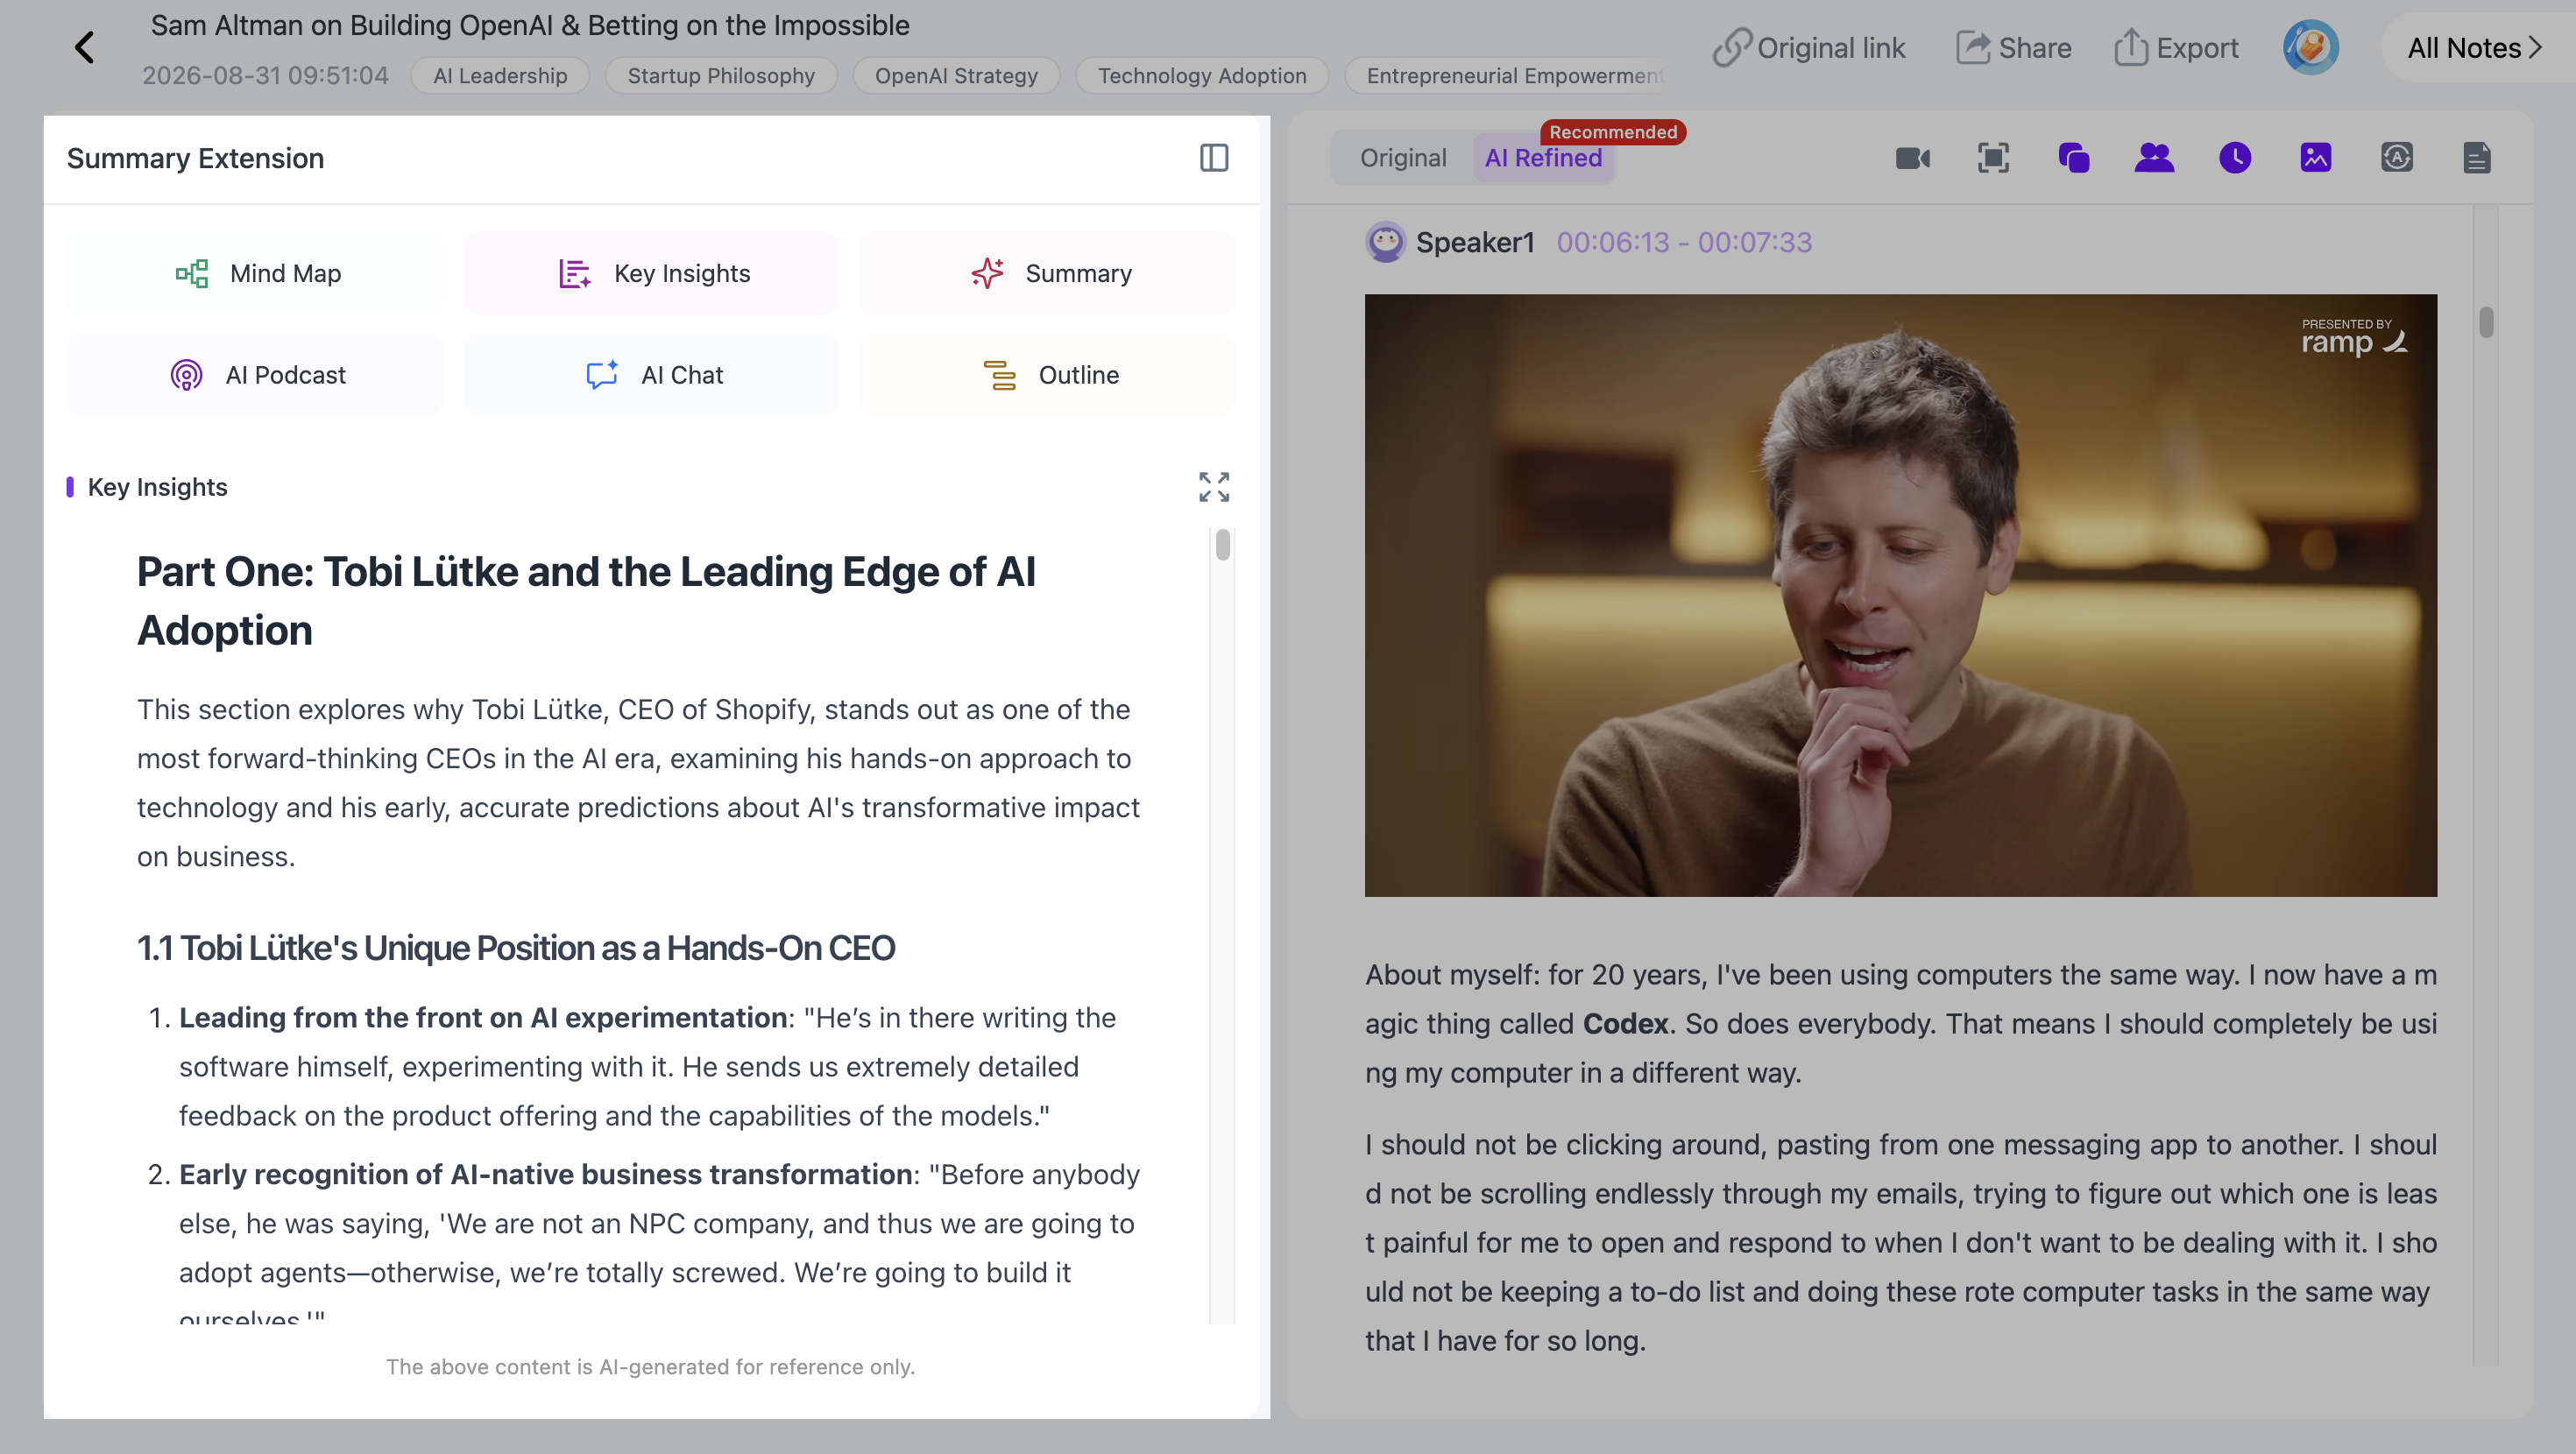Click the Sam Altman video thumbnail
This screenshot has width=2576, height=1454.
point(1901,595)
